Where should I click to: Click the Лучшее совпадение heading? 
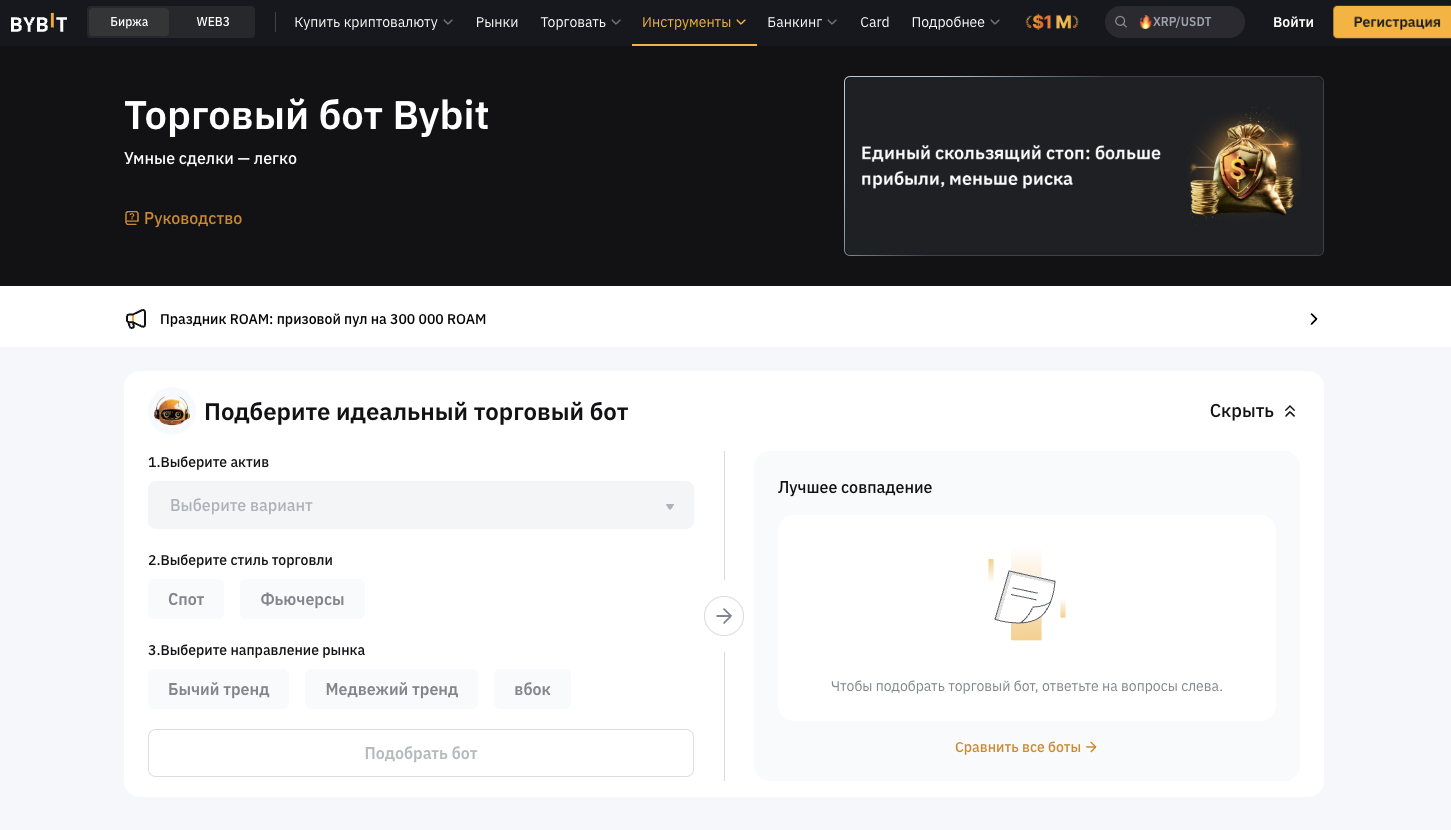(x=855, y=487)
